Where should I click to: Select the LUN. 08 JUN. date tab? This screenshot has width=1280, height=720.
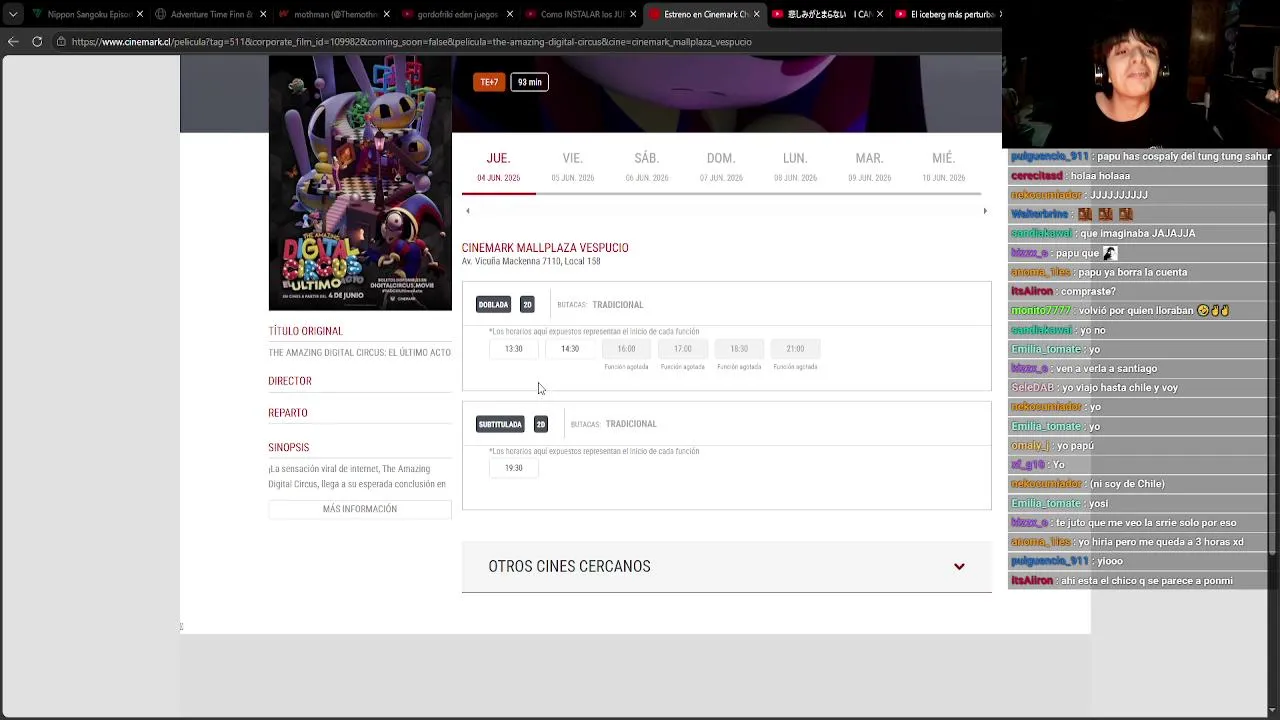(x=795, y=167)
